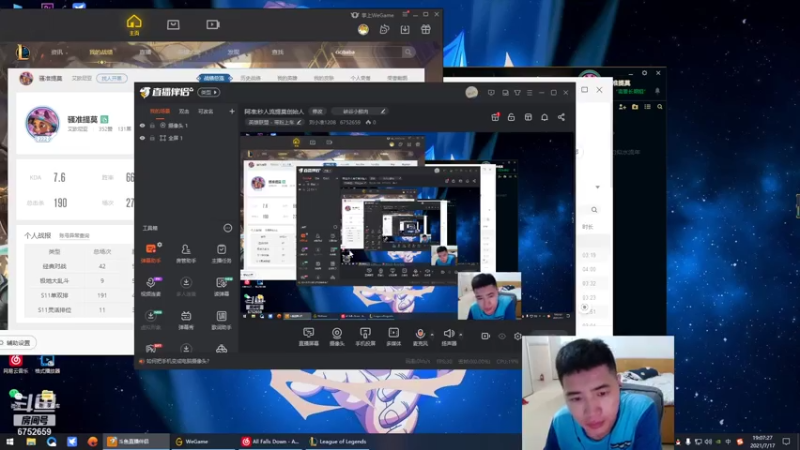Open 战绩总览 tab in WeGame profile
The width and height of the screenshot is (800, 450).
(x=214, y=78)
